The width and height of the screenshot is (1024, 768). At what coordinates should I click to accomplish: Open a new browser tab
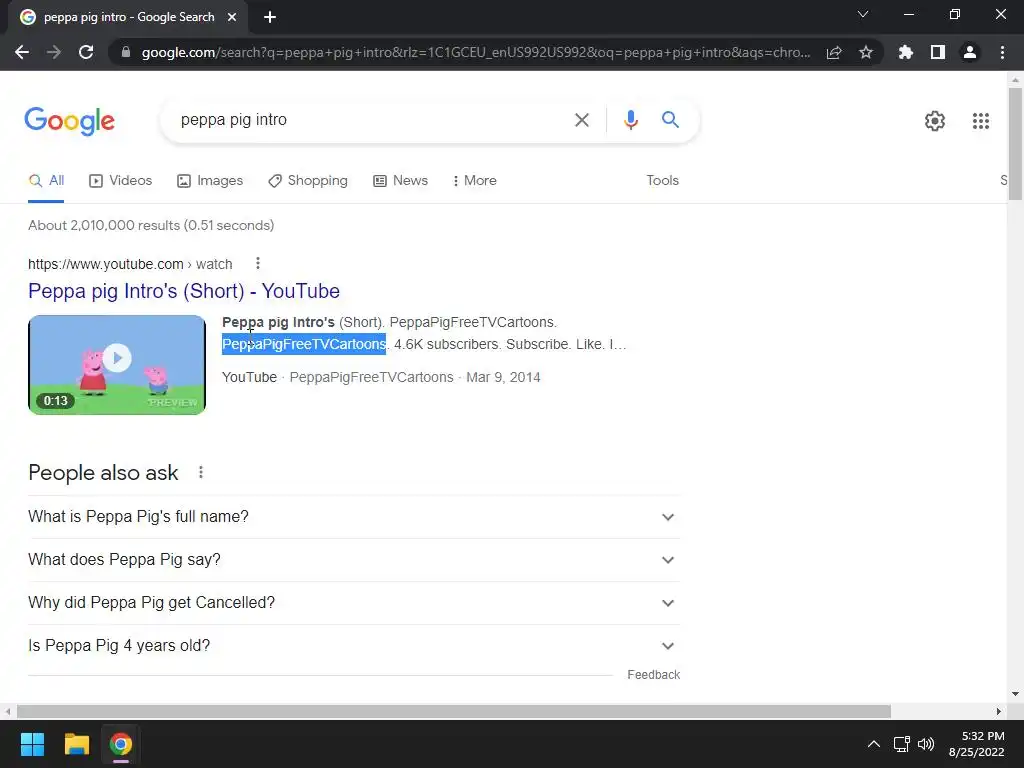coord(270,17)
